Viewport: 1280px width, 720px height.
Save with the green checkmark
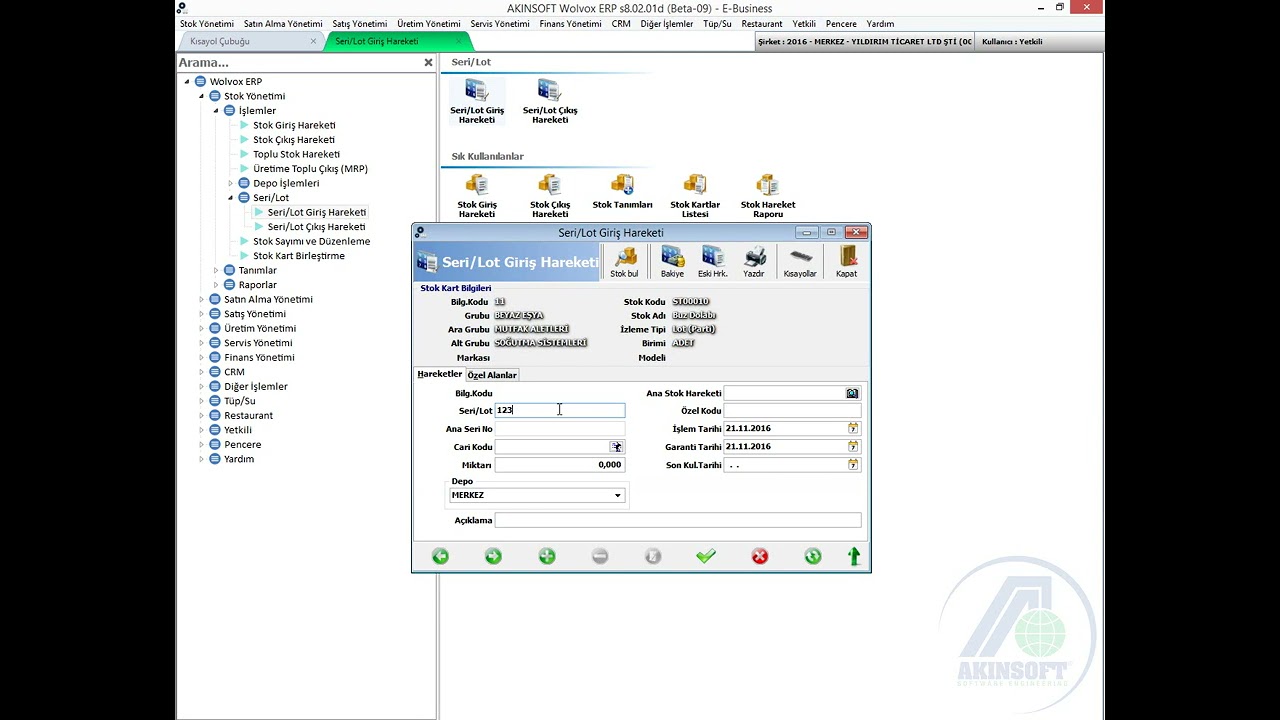[x=706, y=556]
